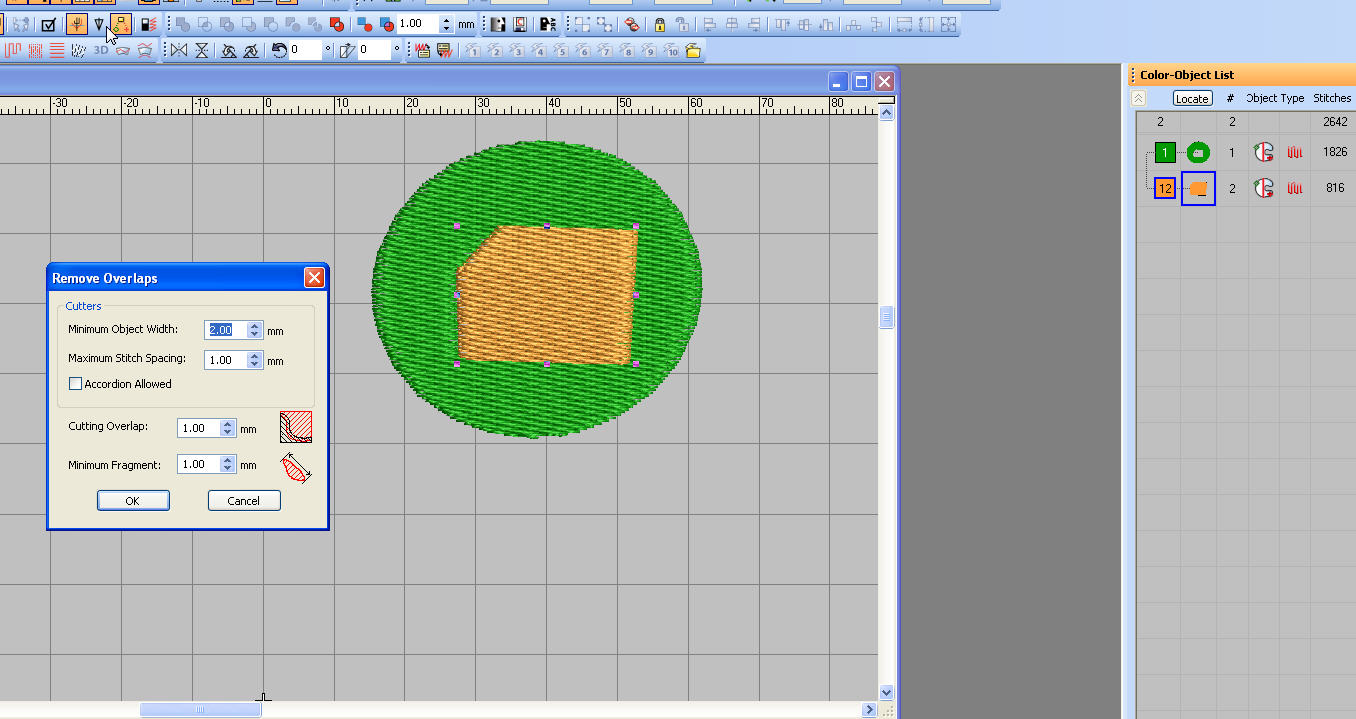Click the red zigzag stitch type icon
The image size is (1356, 719).
coord(11,50)
